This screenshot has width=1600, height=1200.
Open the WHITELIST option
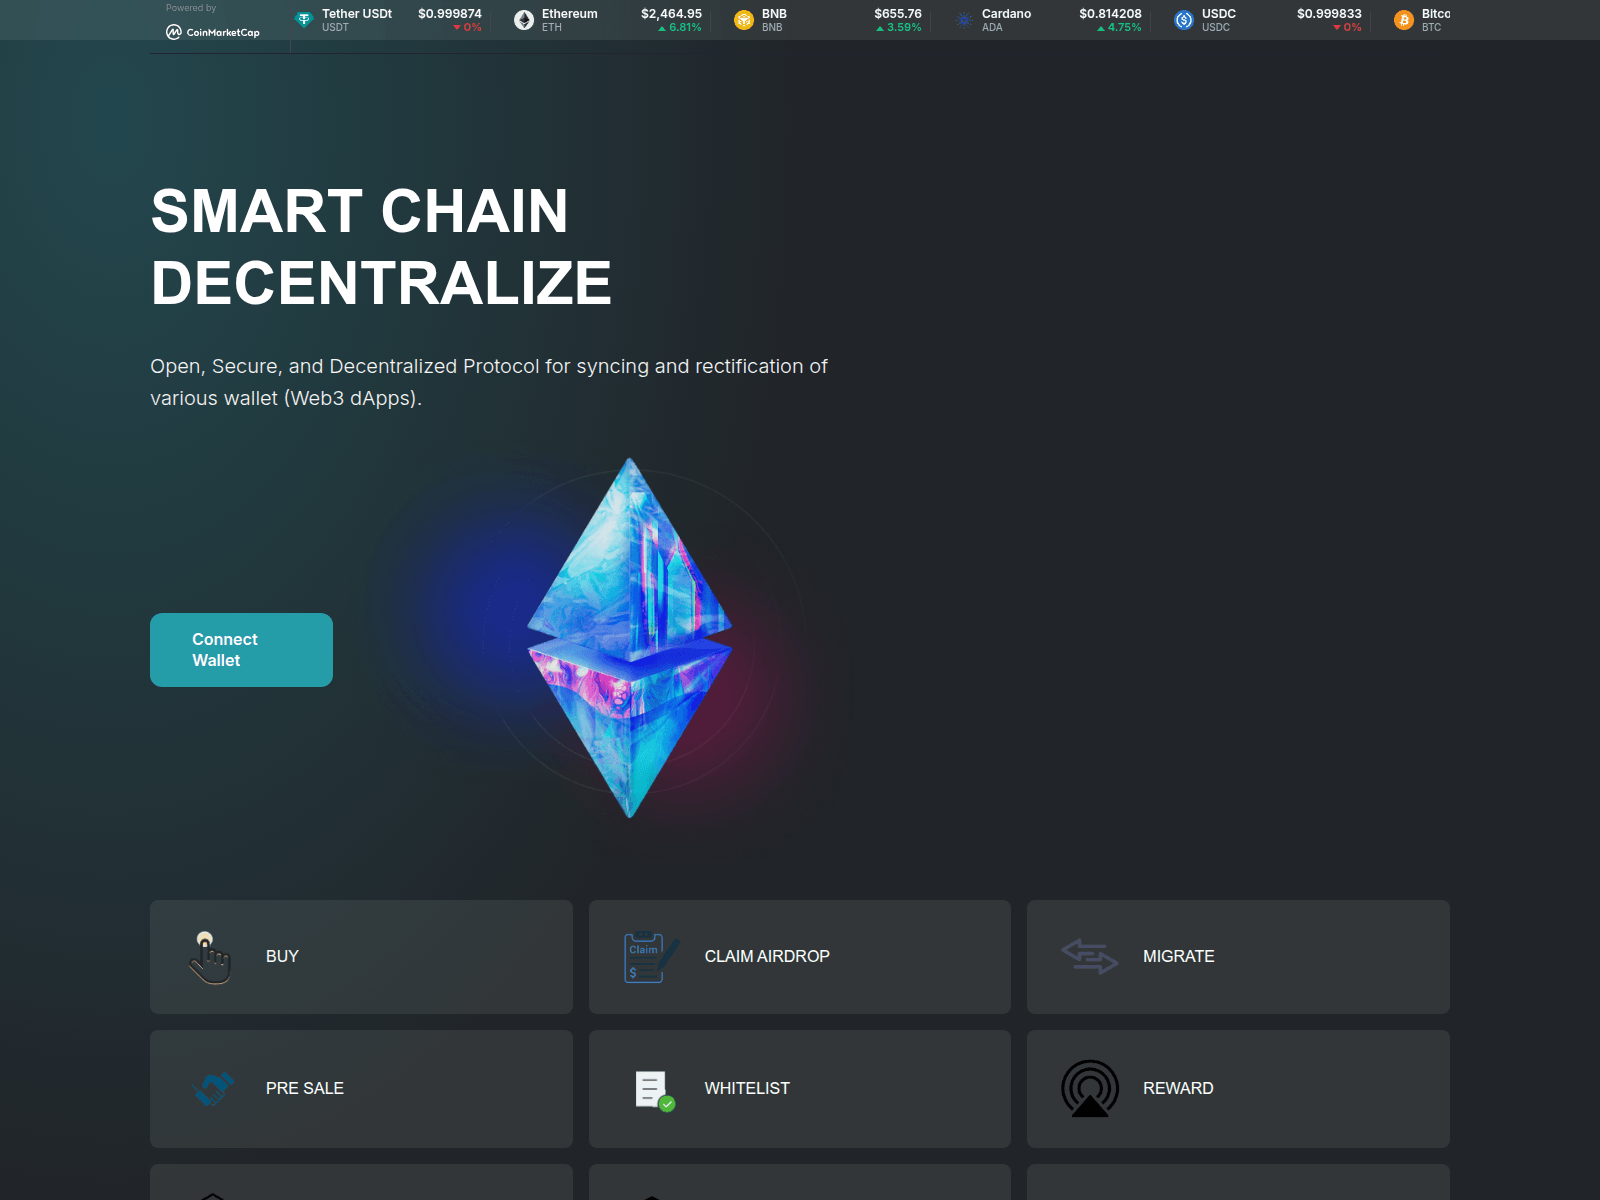(747, 1088)
